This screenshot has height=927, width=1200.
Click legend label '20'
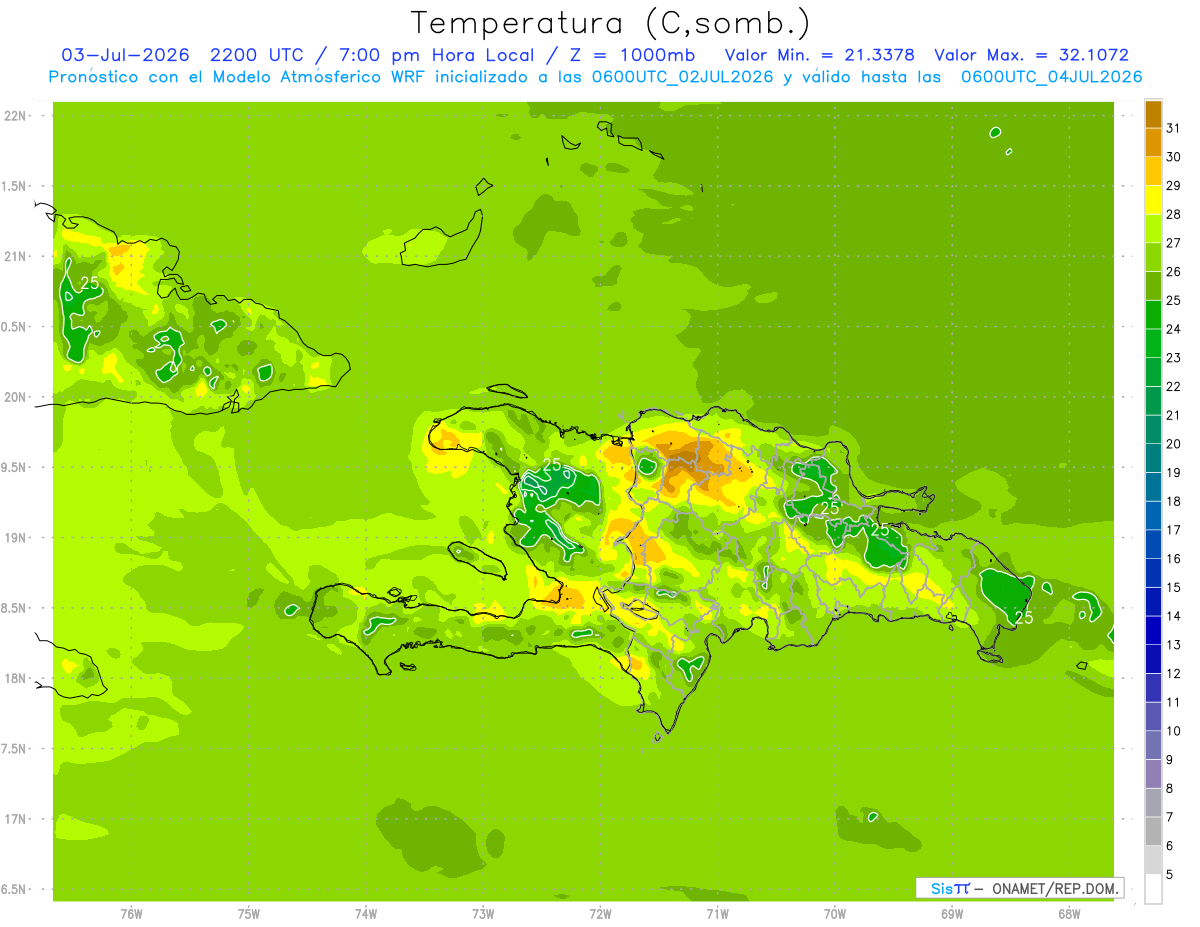[x=1173, y=444]
